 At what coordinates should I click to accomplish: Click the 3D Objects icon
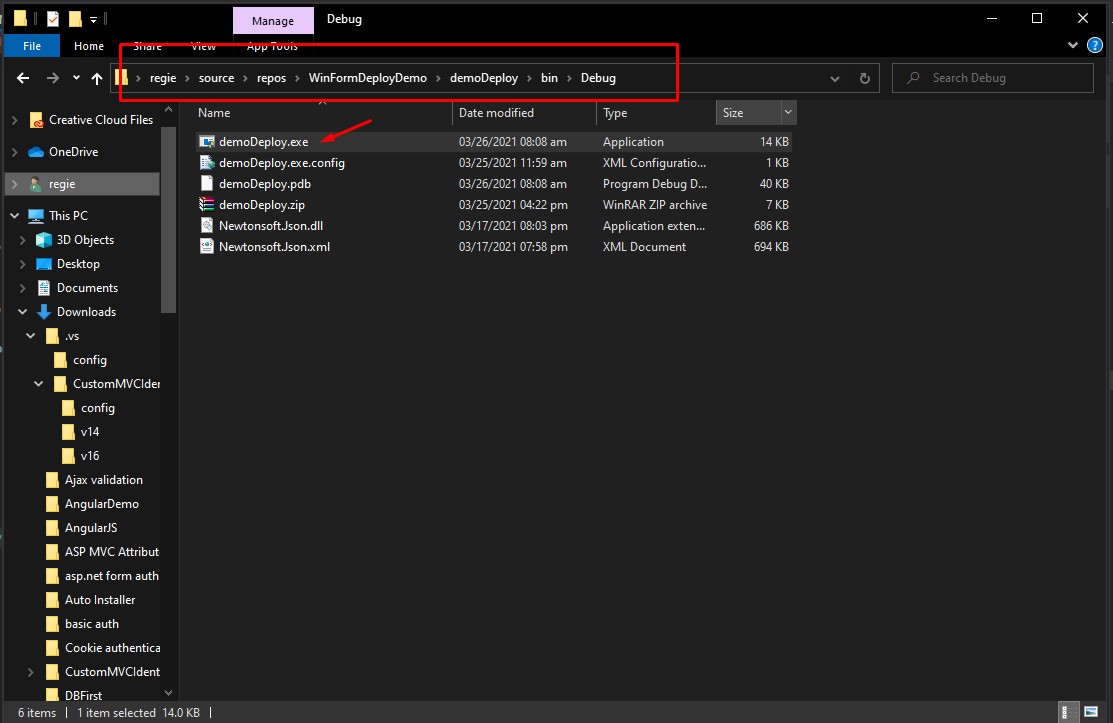pos(43,240)
